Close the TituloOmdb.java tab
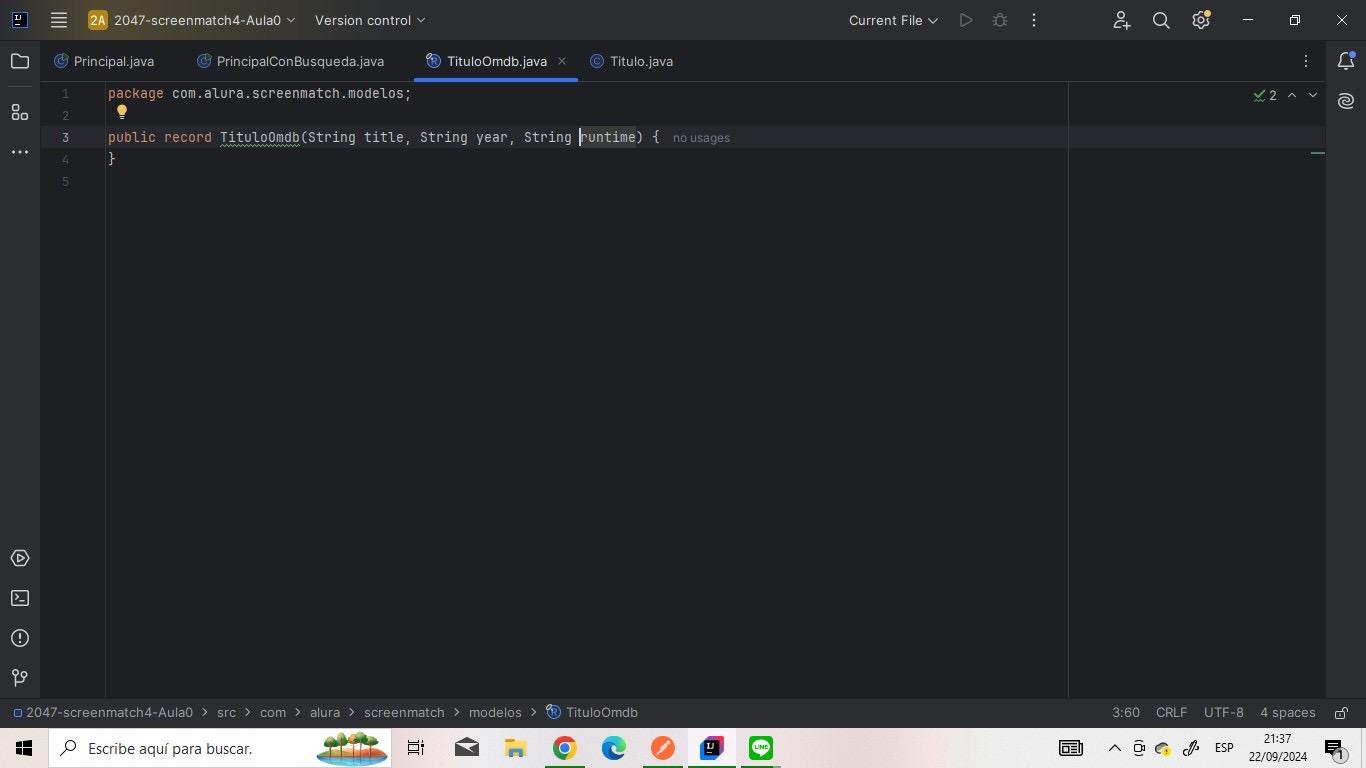Screen dimensions: 1366x768 pyautogui.click(x=562, y=61)
